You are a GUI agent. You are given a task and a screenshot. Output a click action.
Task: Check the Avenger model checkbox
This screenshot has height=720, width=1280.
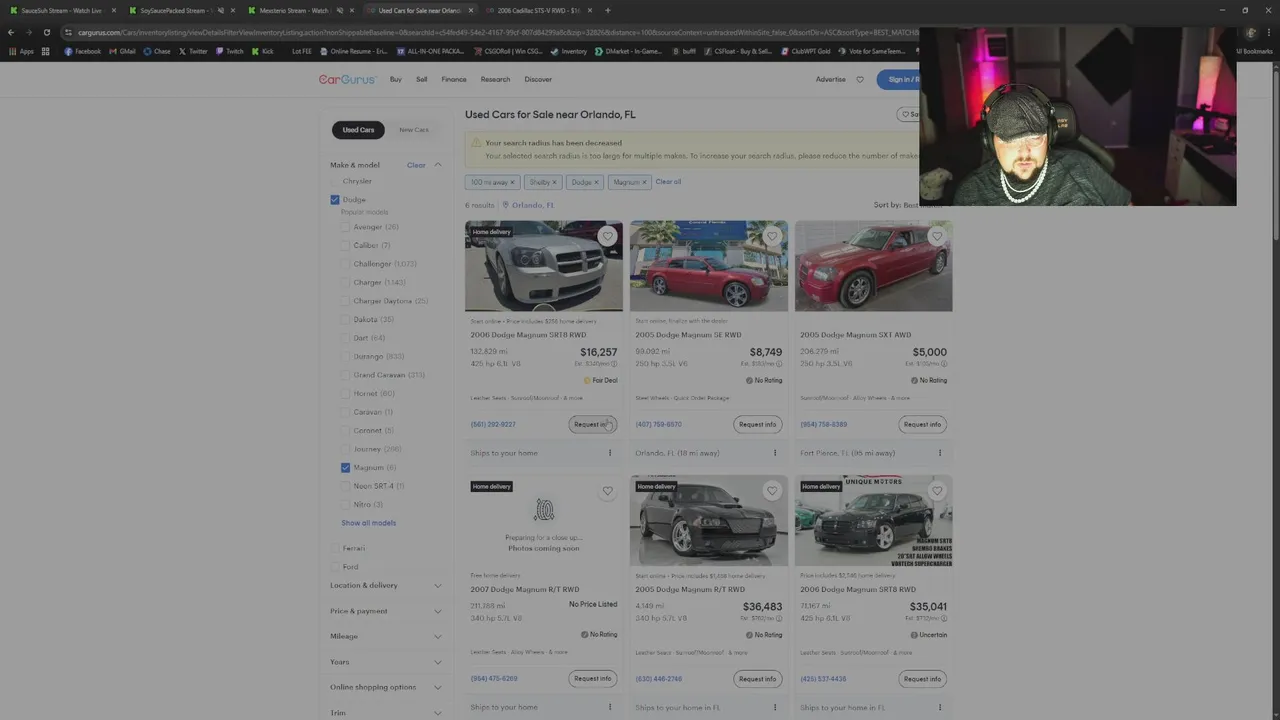pyautogui.click(x=346, y=227)
